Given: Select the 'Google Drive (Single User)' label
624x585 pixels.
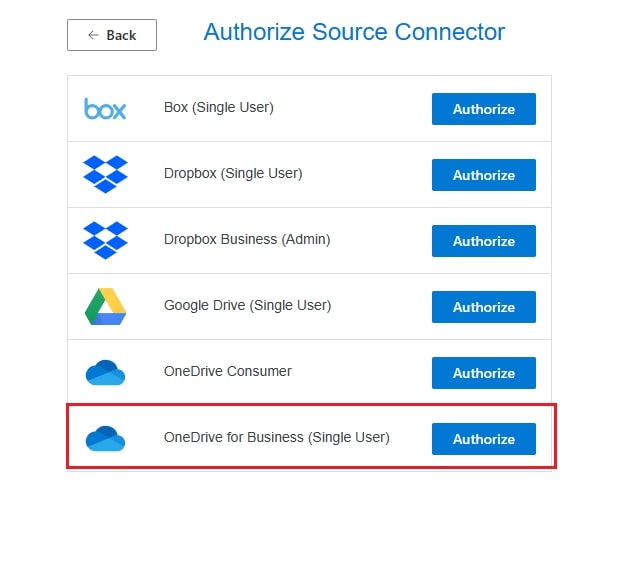Looking at the screenshot, I should click(248, 305).
